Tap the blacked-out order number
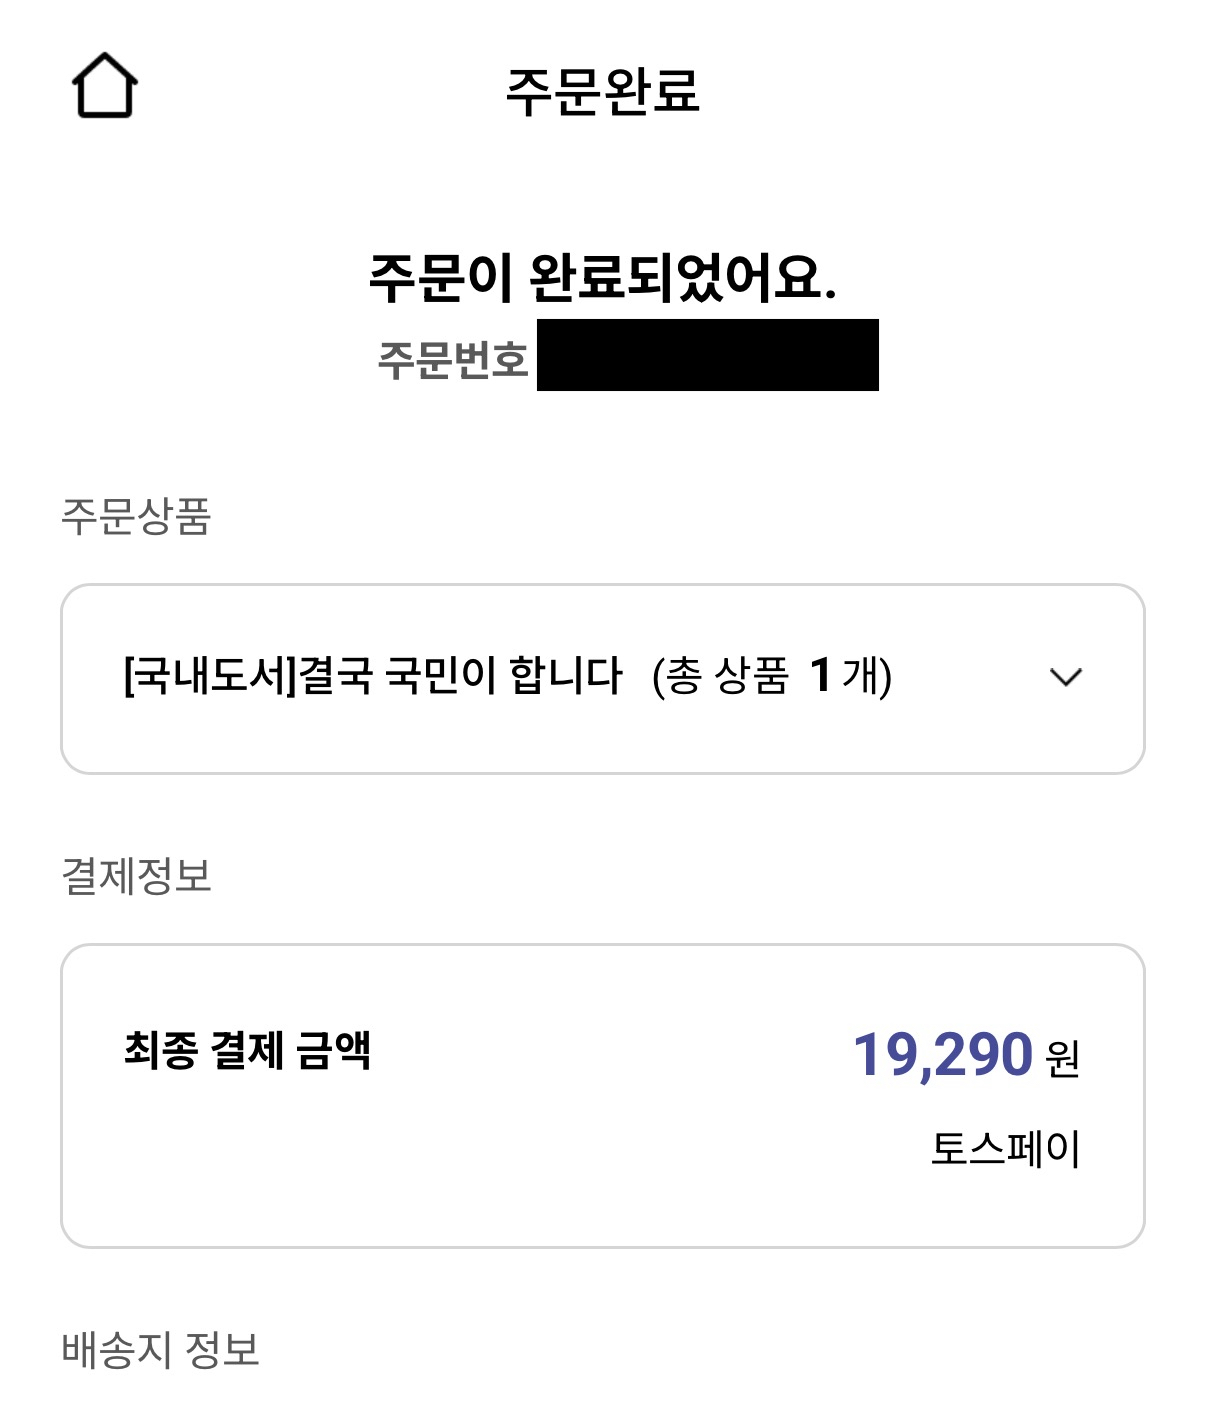Image resolution: width=1206 pixels, height=1411 pixels. pyautogui.click(x=708, y=355)
